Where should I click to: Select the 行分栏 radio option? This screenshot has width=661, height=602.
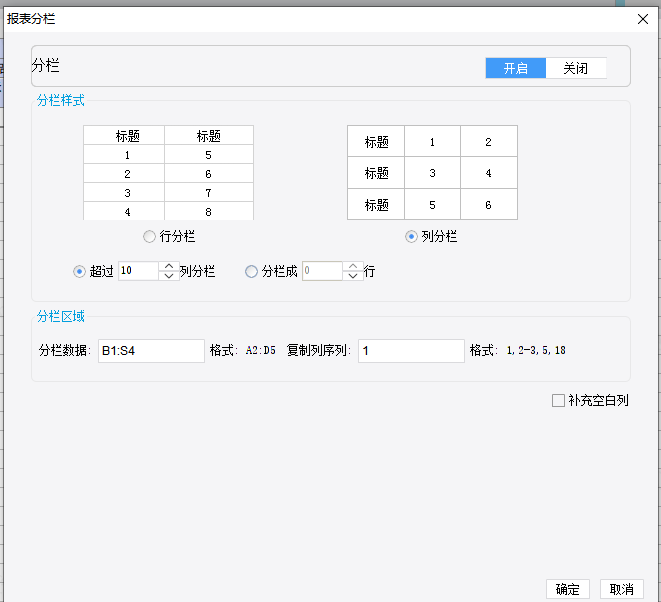click(150, 237)
